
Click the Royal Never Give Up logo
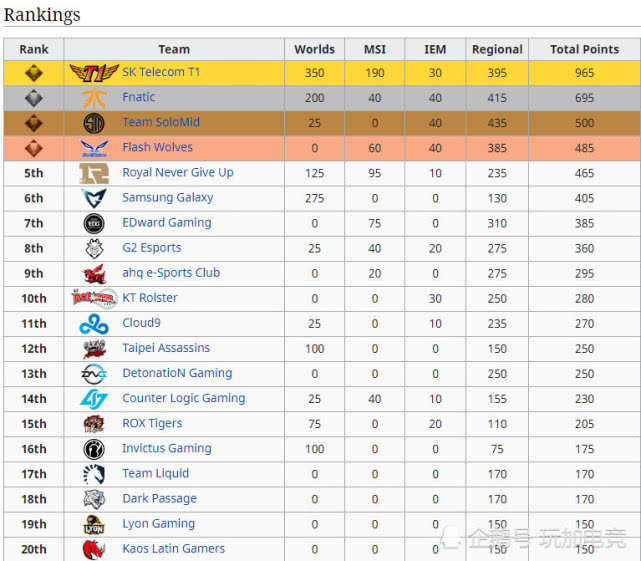(94, 173)
